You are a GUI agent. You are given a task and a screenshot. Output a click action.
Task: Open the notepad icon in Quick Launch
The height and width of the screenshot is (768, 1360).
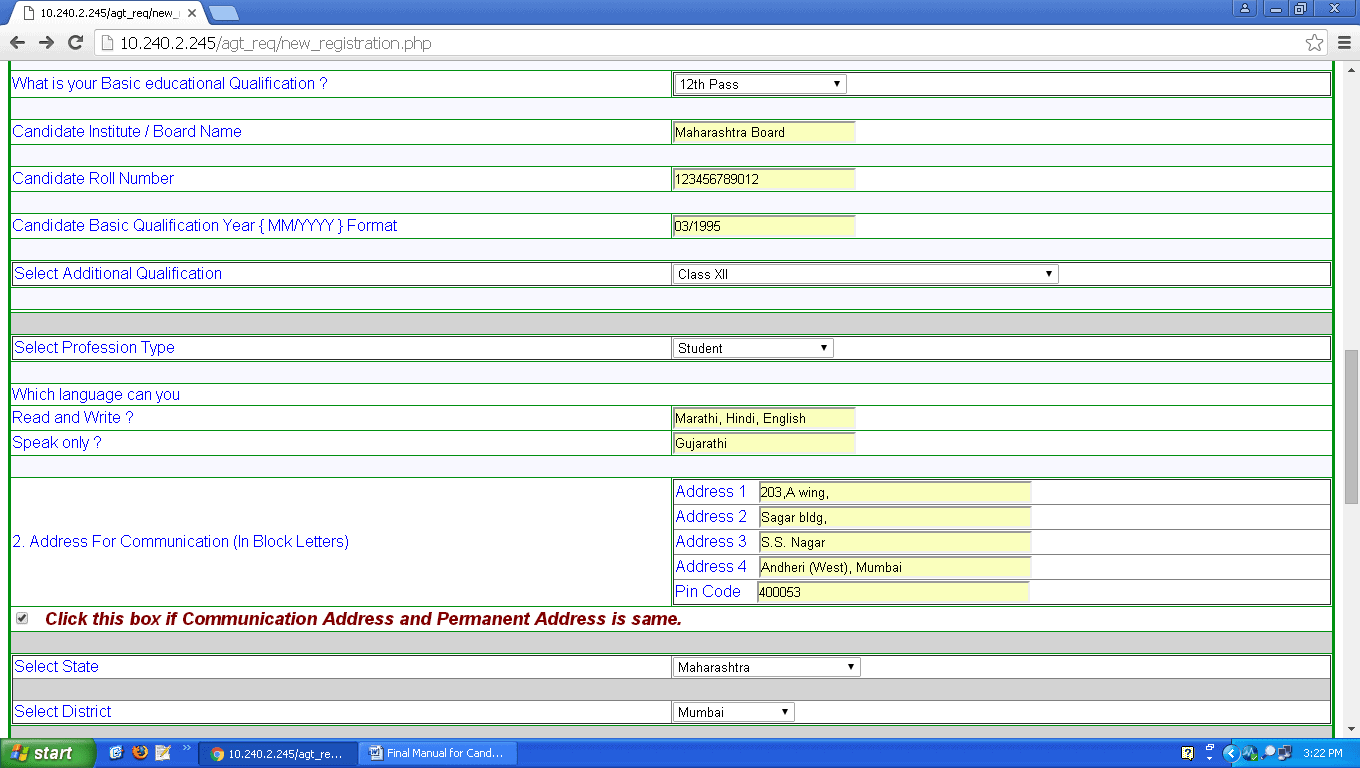(163, 752)
